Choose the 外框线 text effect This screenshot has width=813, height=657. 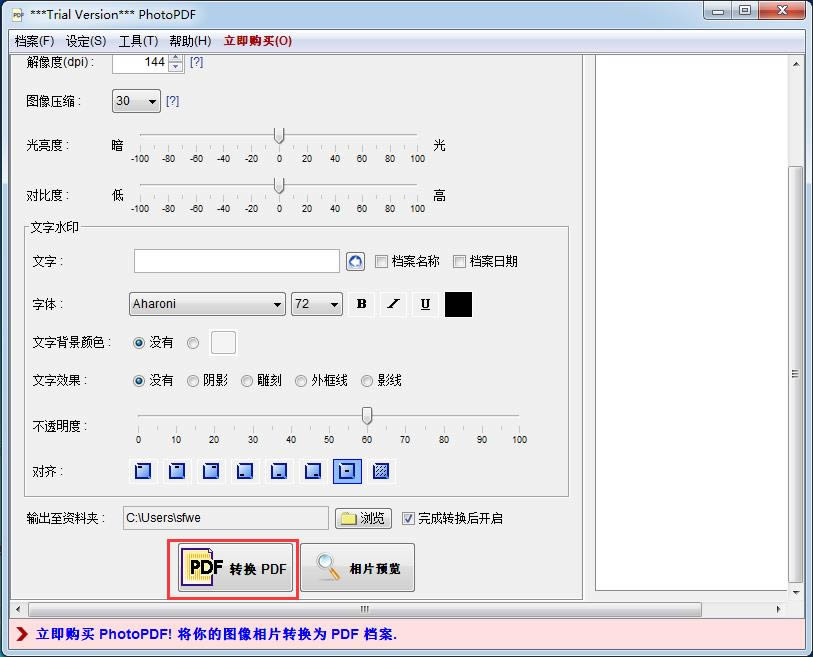click(301, 381)
